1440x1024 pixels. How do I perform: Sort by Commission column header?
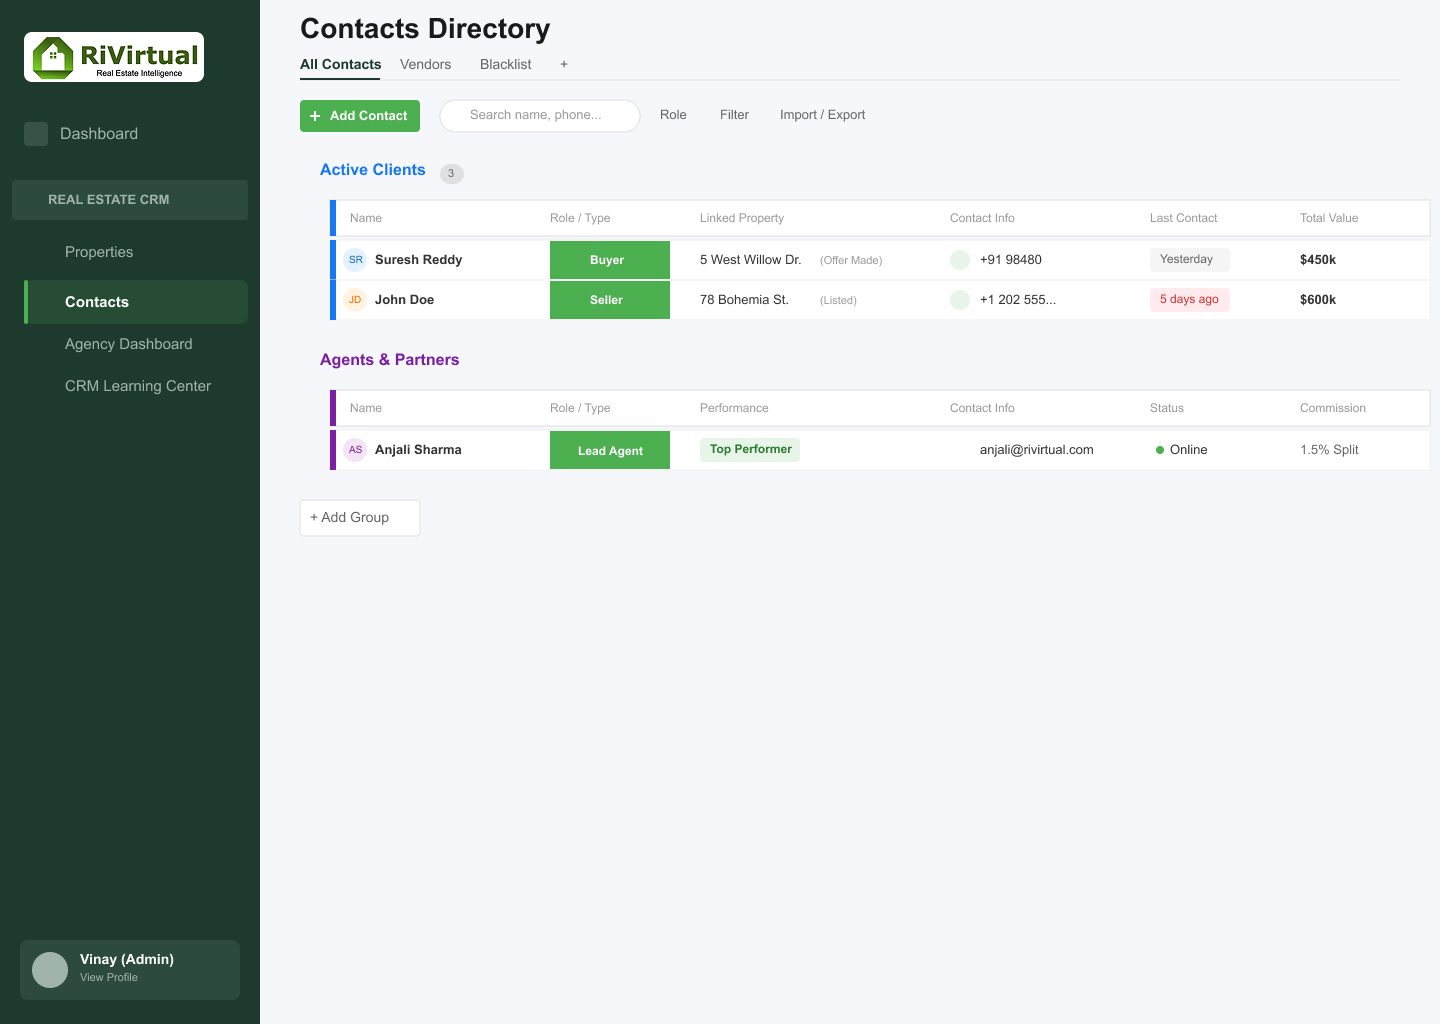coord(1332,408)
